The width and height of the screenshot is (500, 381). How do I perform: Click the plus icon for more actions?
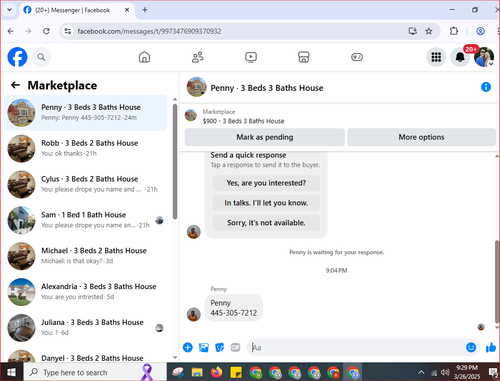[188, 347]
